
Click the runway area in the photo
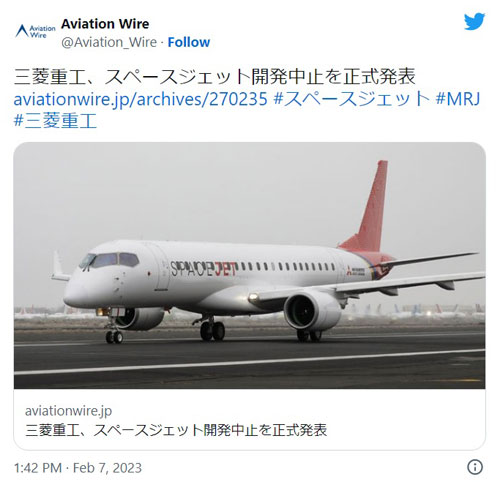pos(249,362)
